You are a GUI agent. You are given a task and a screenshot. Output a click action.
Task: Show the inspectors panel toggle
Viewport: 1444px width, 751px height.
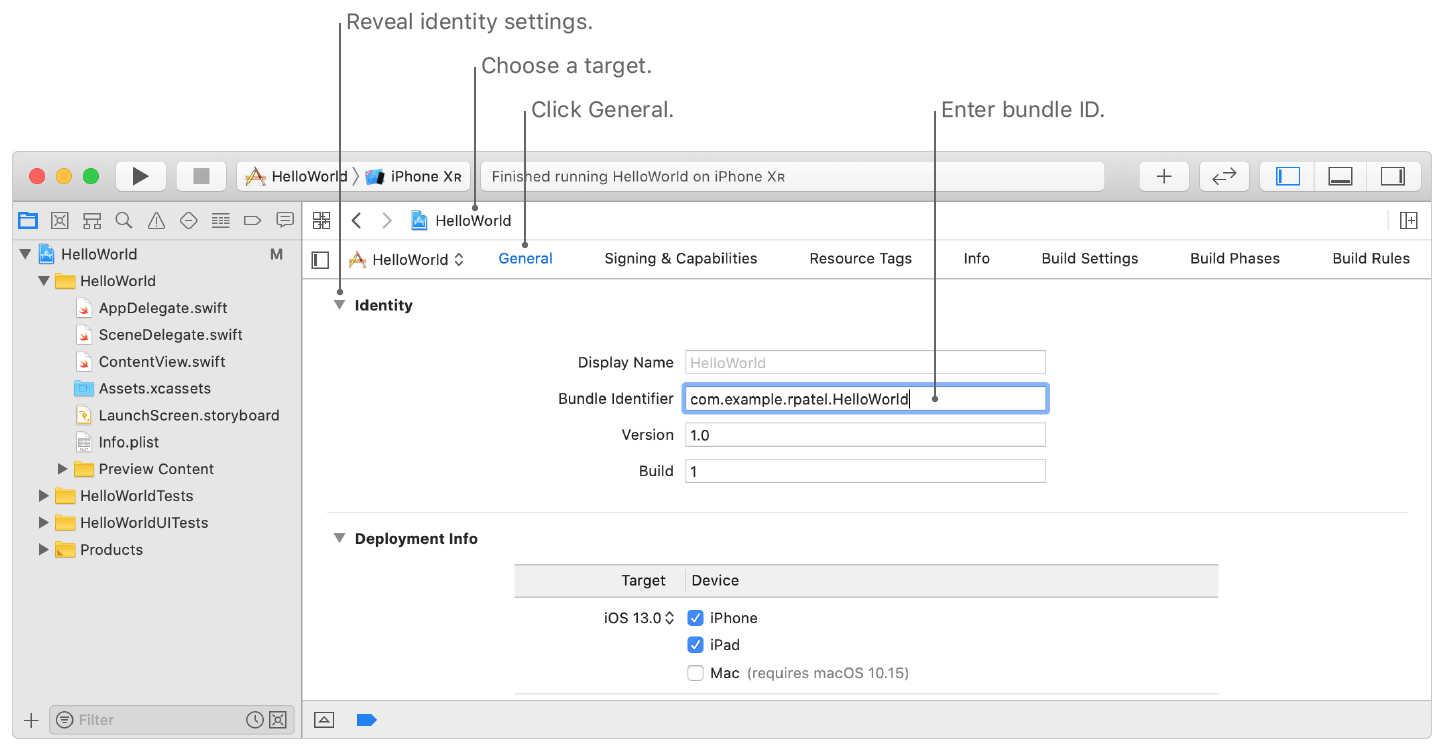pos(1393,176)
